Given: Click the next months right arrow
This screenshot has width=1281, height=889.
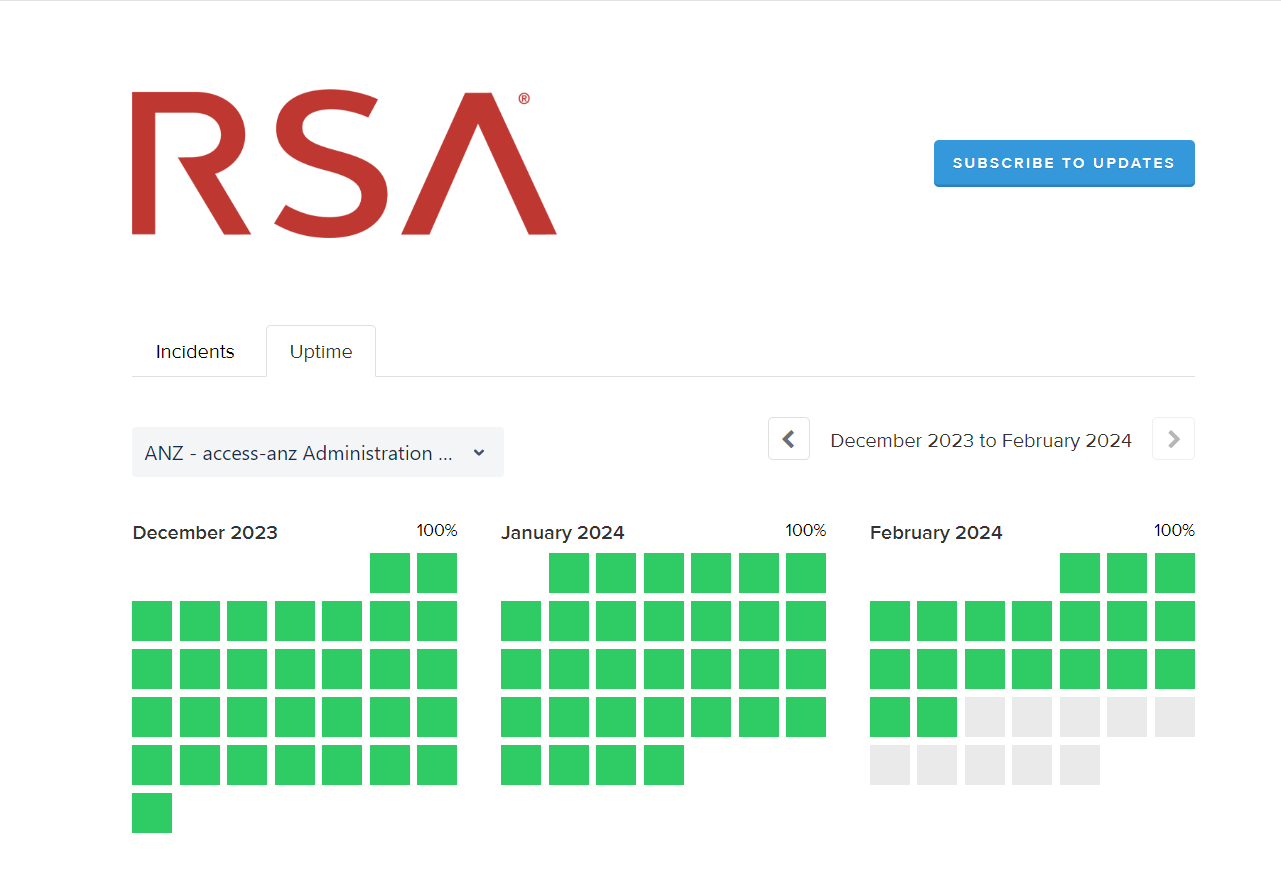Looking at the screenshot, I should pyautogui.click(x=1173, y=439).
